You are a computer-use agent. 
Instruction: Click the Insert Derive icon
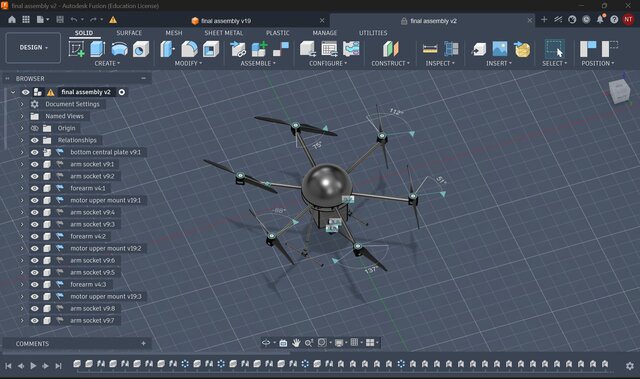[478, 49]
